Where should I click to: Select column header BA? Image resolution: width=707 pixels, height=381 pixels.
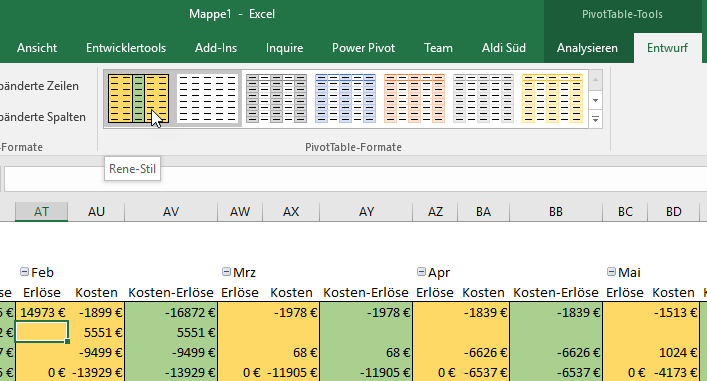click(x=483, y=211)
